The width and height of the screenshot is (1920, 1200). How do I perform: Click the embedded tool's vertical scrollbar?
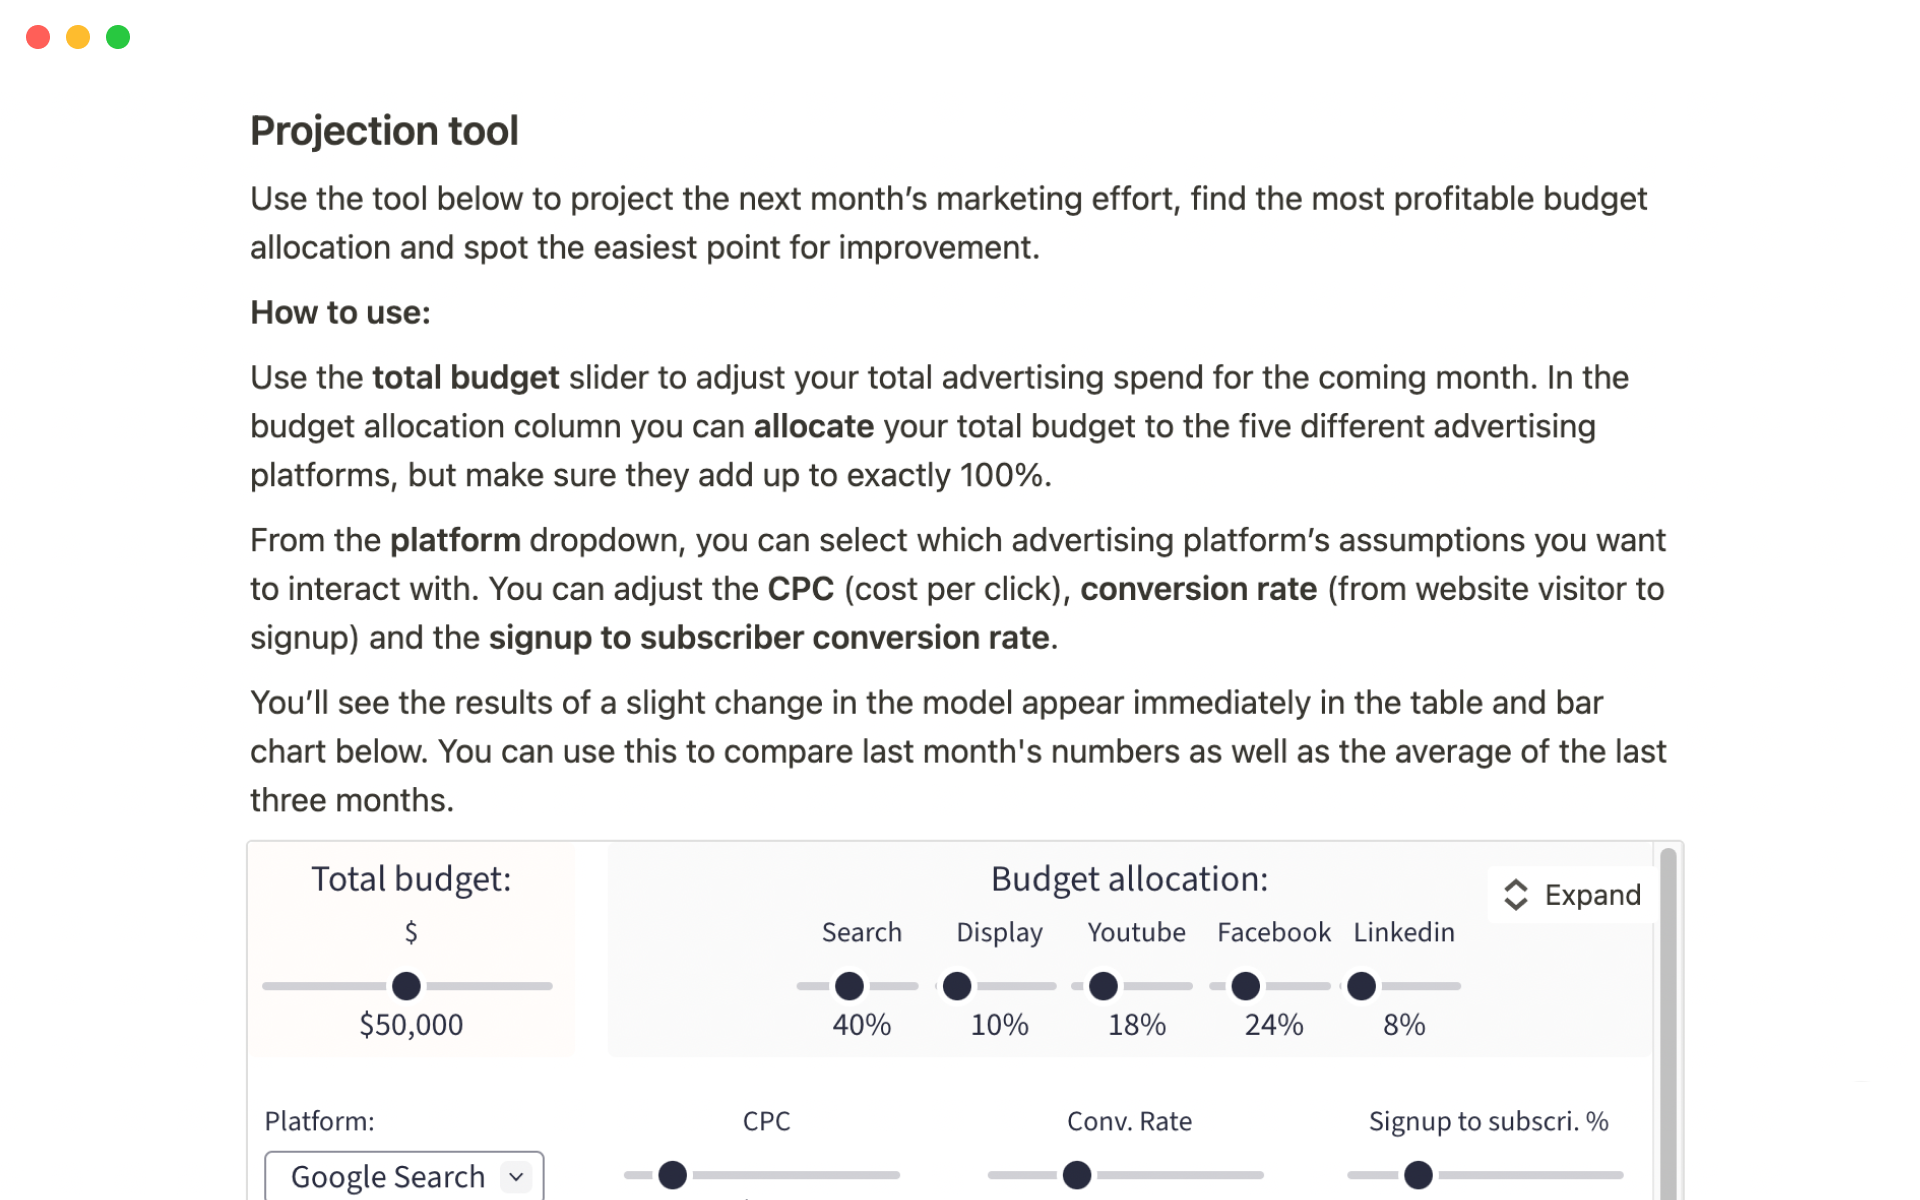click(1667, 1020)
